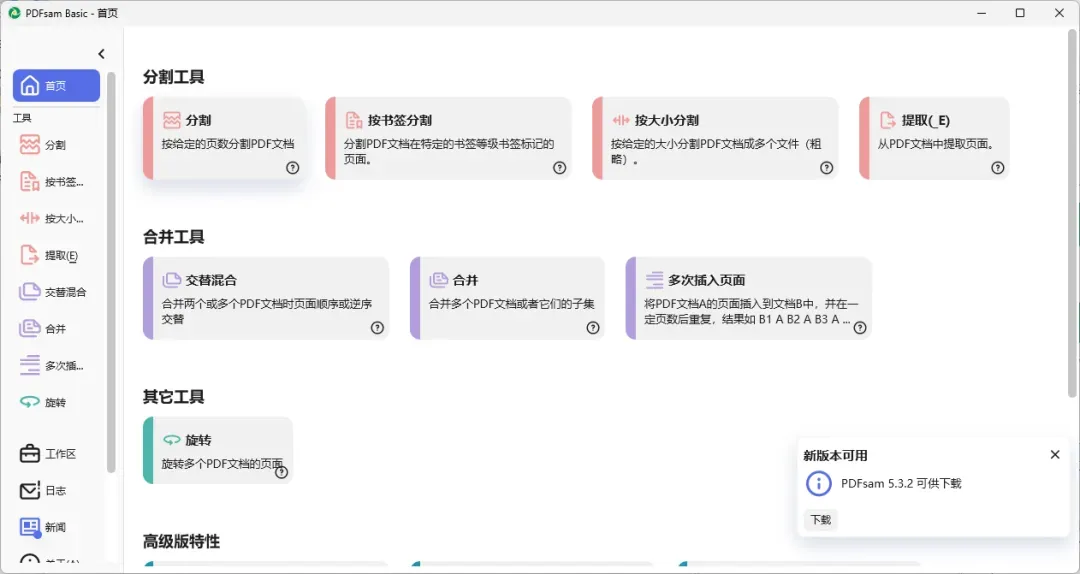Open the 工作区 briefcase icon
Viewport: 1080px width, 574px height.
[30, 454]
